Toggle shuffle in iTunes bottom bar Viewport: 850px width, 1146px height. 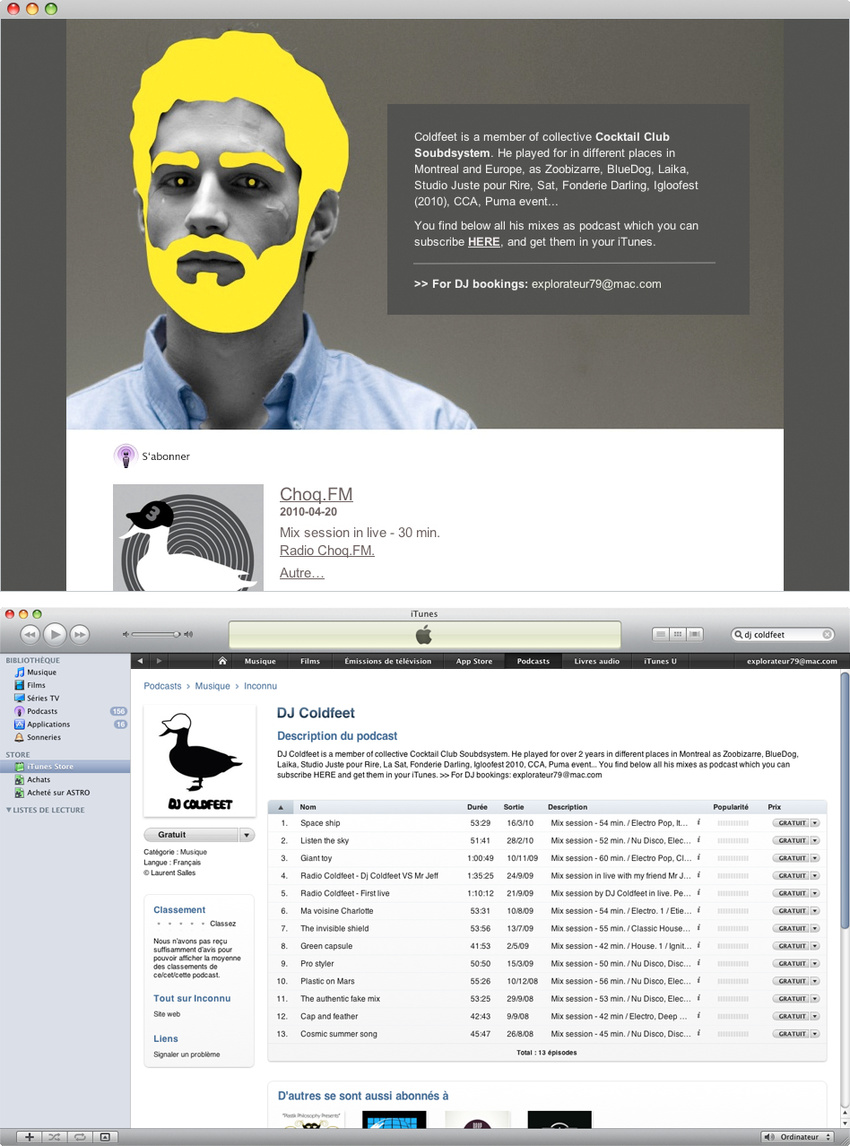click(54, 1136)
